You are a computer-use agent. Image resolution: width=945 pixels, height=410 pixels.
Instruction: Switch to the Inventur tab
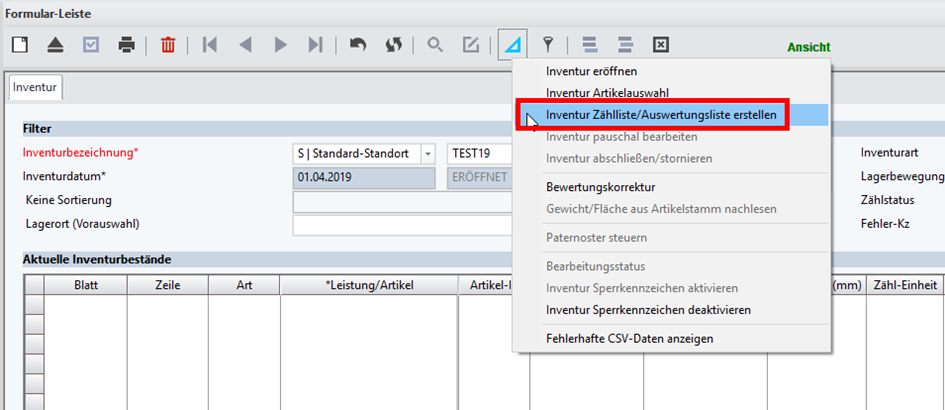click(34, 88)
